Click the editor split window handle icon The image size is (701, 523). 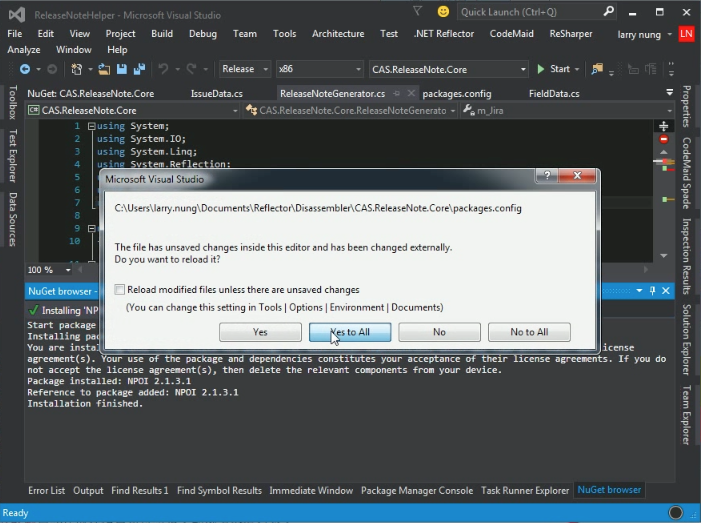point(663,126)
